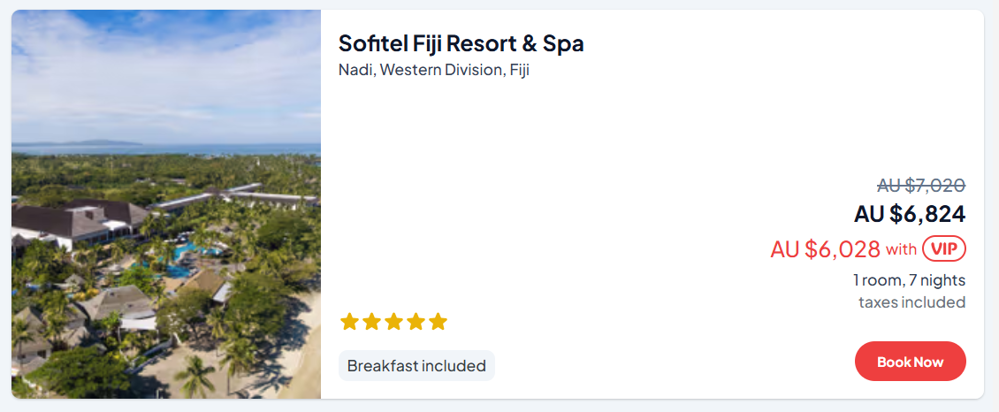Click the "1 room, 7 nights" text
Image resolution: width=999 pixels, height=412 pixels.
click(909, 279)
